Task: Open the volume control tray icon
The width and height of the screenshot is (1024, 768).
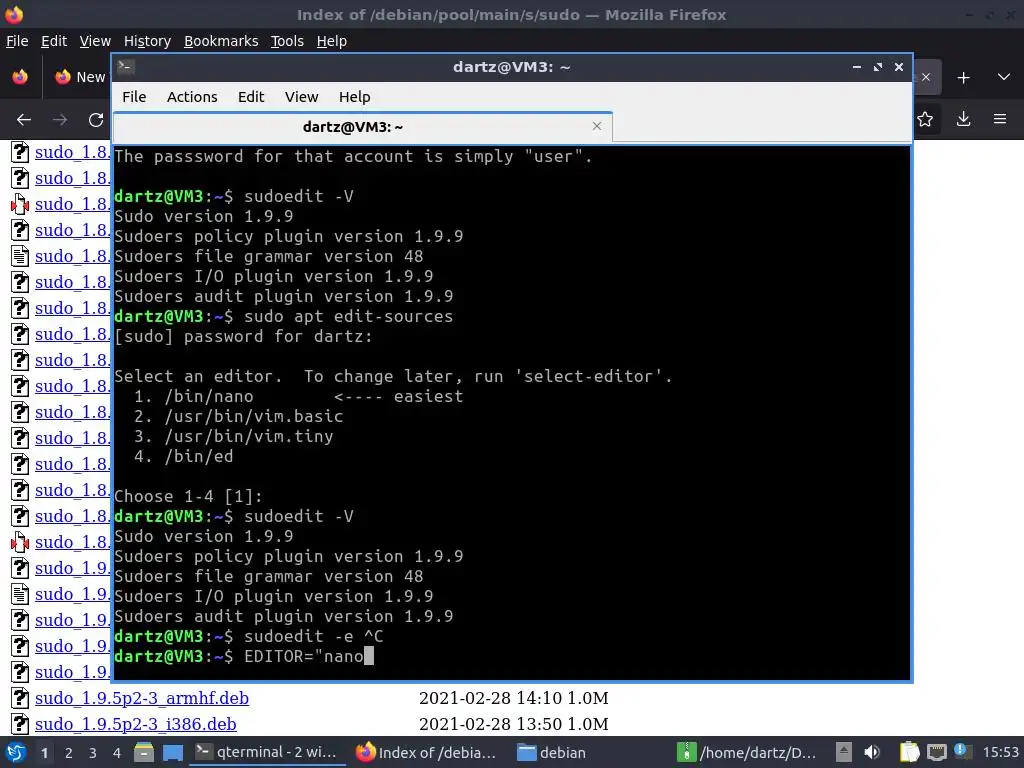Action: tap(872, 752)
